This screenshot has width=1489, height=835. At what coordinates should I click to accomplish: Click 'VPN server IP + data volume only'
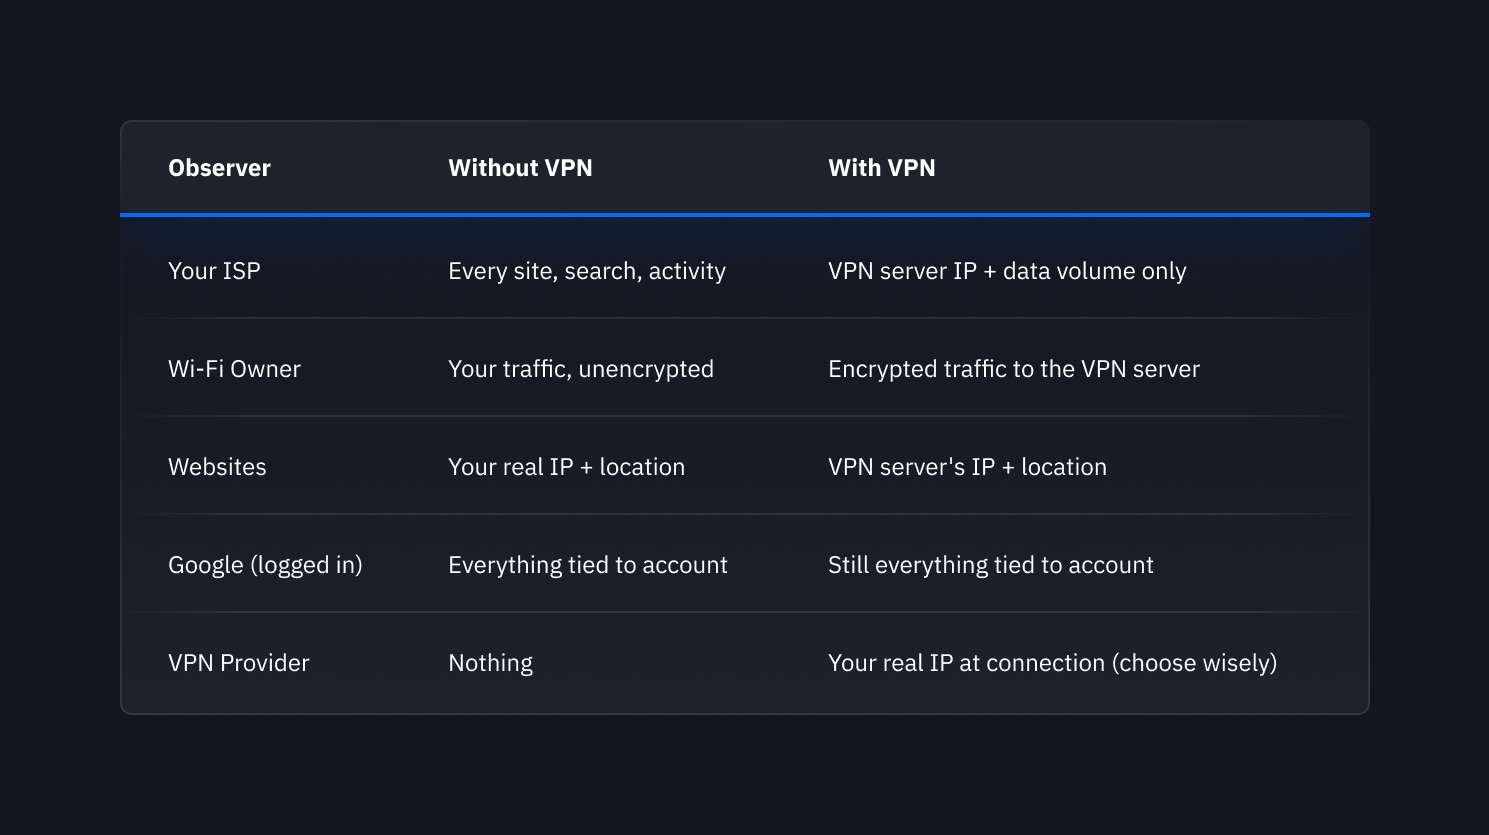pyautogui.click(x=1007, y=271)
